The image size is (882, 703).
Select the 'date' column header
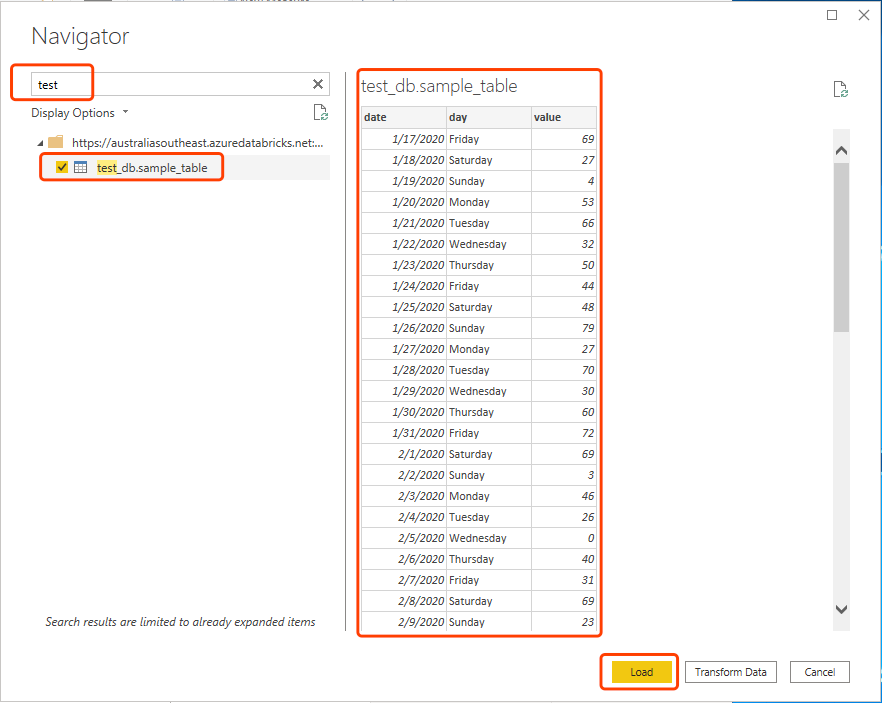(403, 117)
